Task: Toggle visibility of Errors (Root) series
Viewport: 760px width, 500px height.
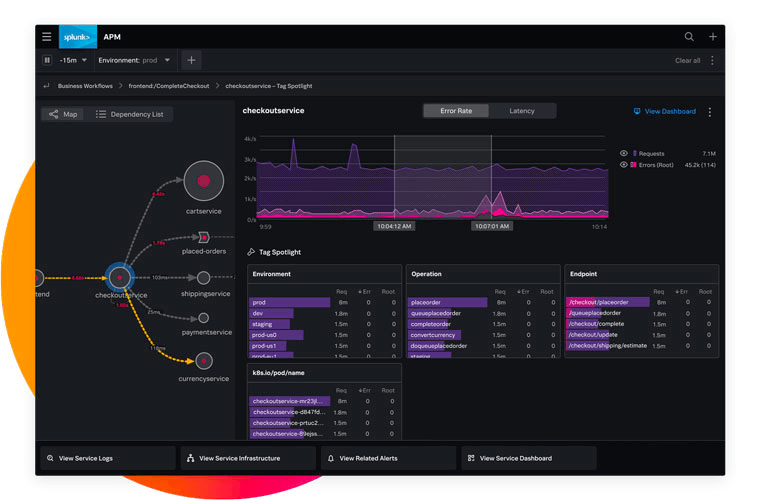Action: [x=624, y=165]
